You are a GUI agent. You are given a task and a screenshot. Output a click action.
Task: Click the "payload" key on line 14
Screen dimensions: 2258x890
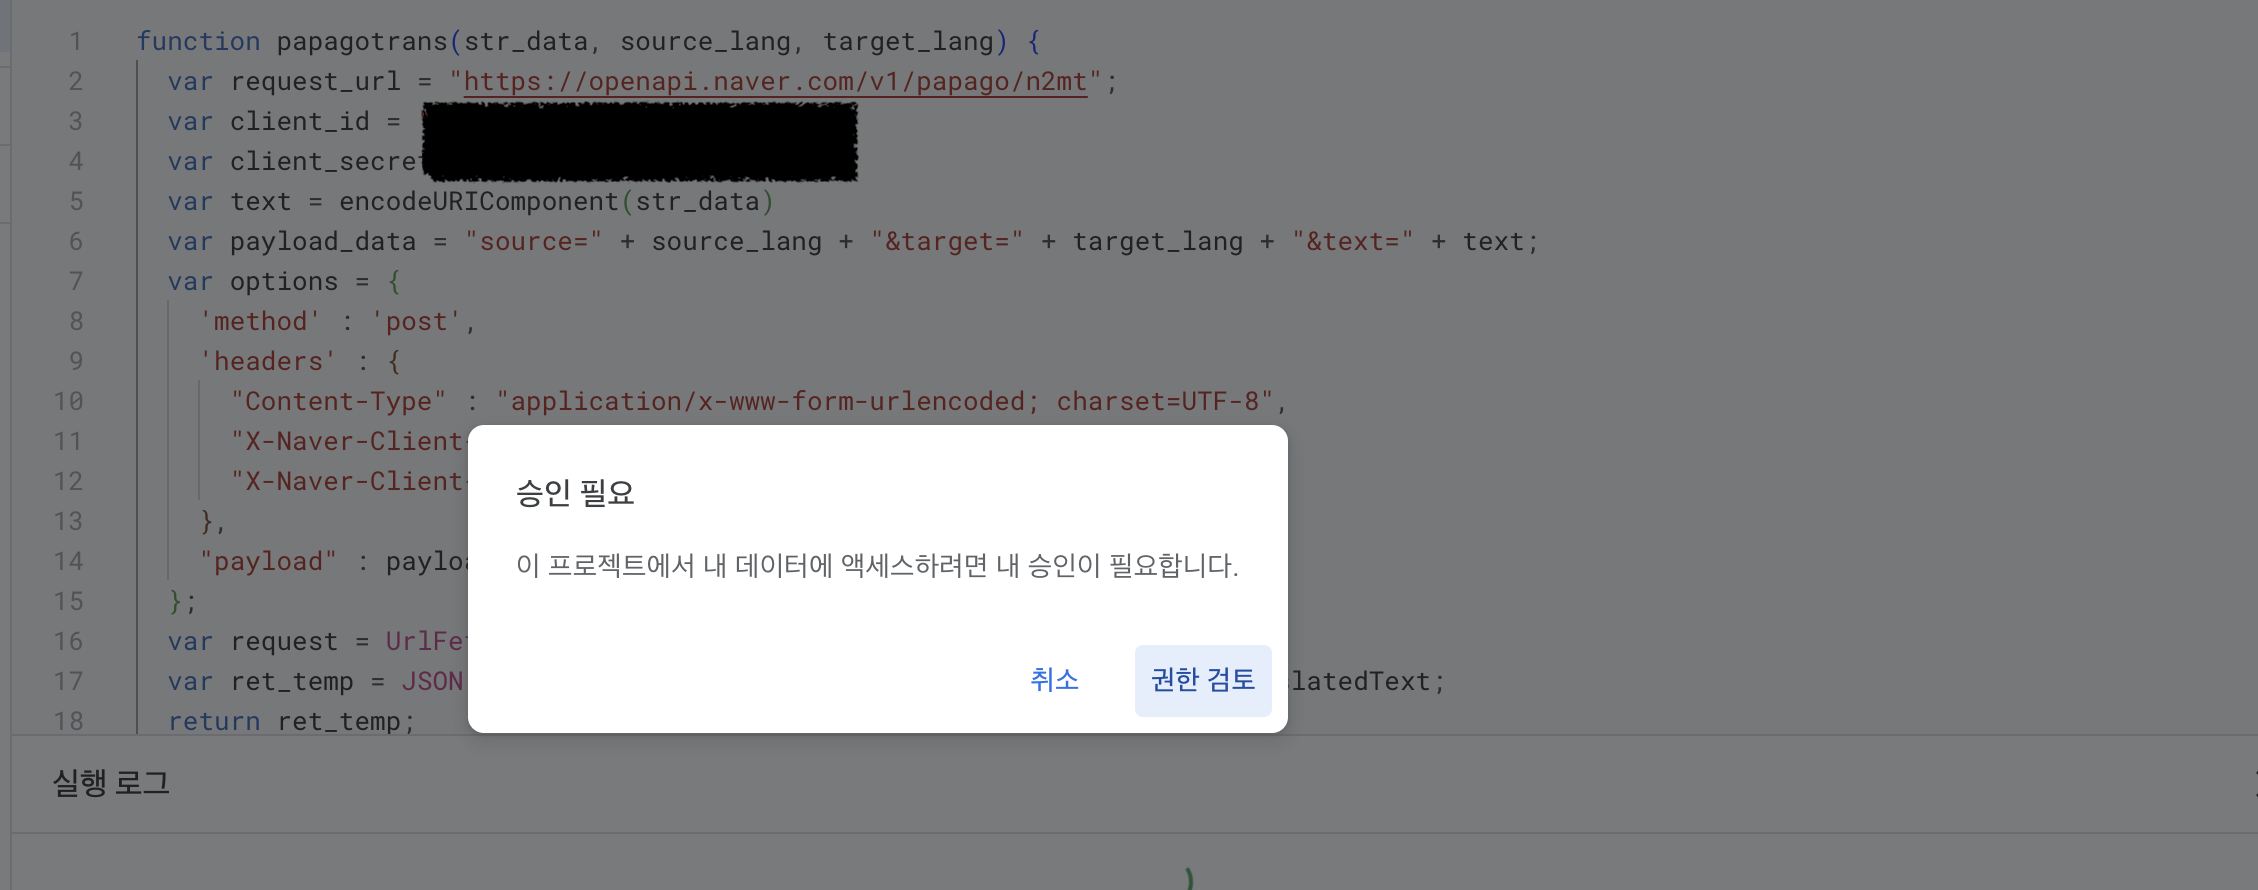tap(268, 562)
